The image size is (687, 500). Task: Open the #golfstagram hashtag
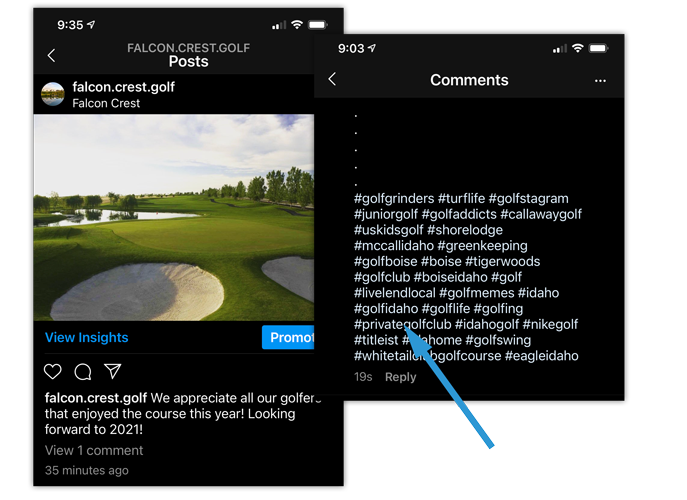coord(528,199)
